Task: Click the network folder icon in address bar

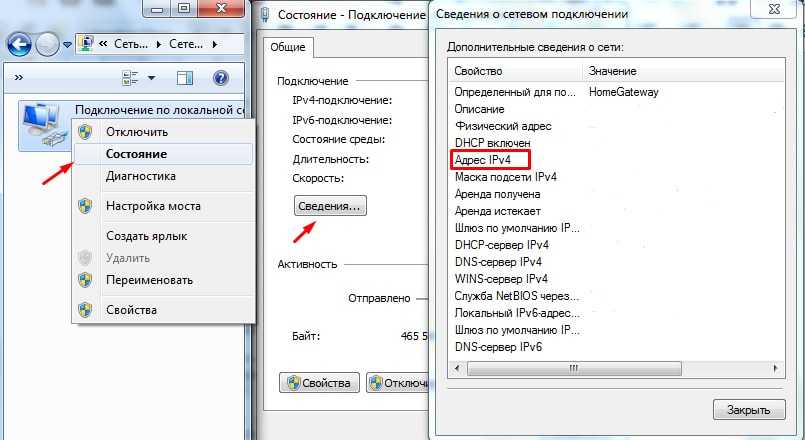Action: pos(87,44)
